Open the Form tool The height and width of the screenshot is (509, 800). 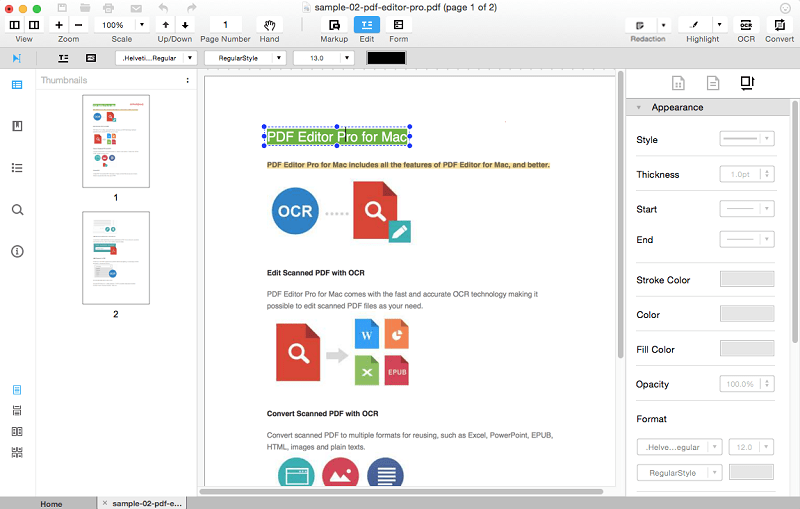(x=398, y=25)
